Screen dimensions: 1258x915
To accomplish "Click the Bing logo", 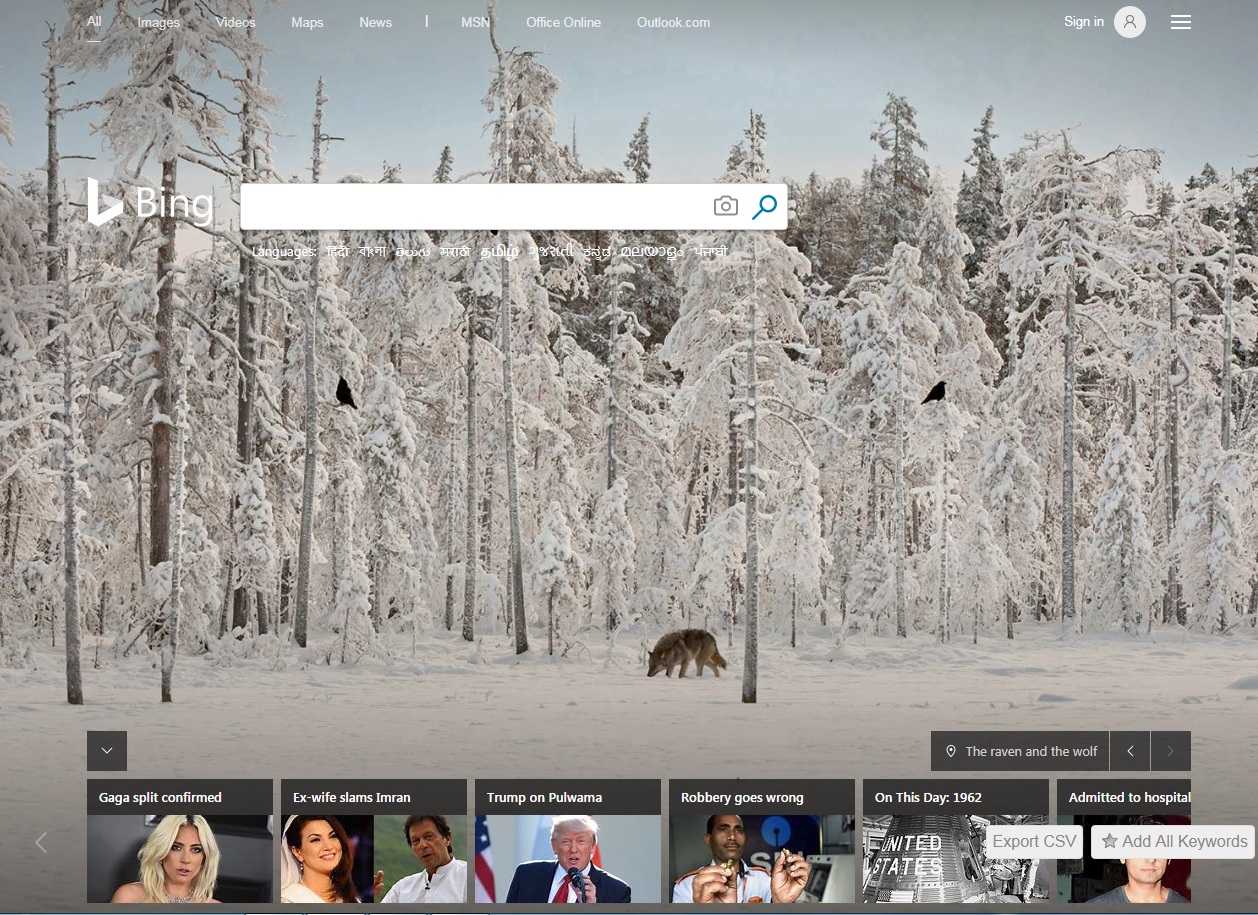I will [150, 203].
